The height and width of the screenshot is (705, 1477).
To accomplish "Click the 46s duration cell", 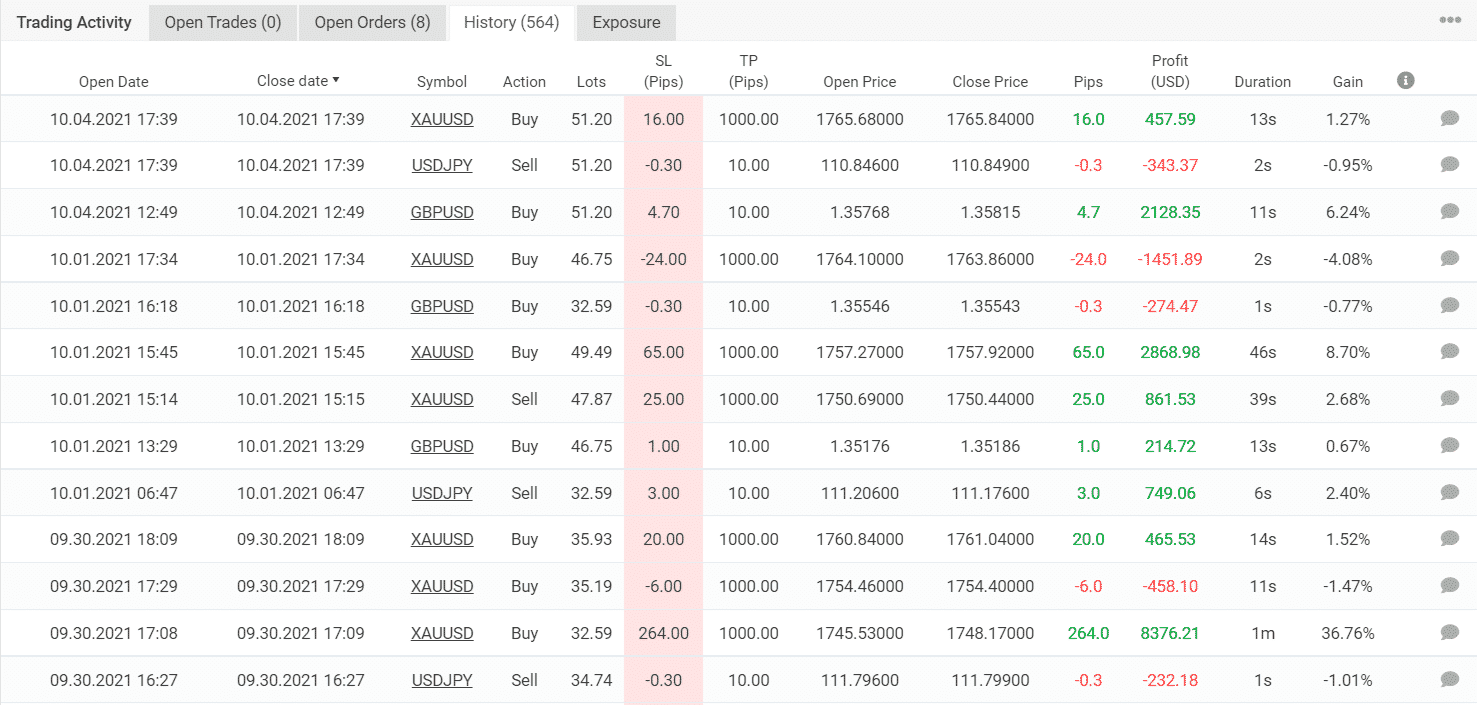I will 1262,352.
